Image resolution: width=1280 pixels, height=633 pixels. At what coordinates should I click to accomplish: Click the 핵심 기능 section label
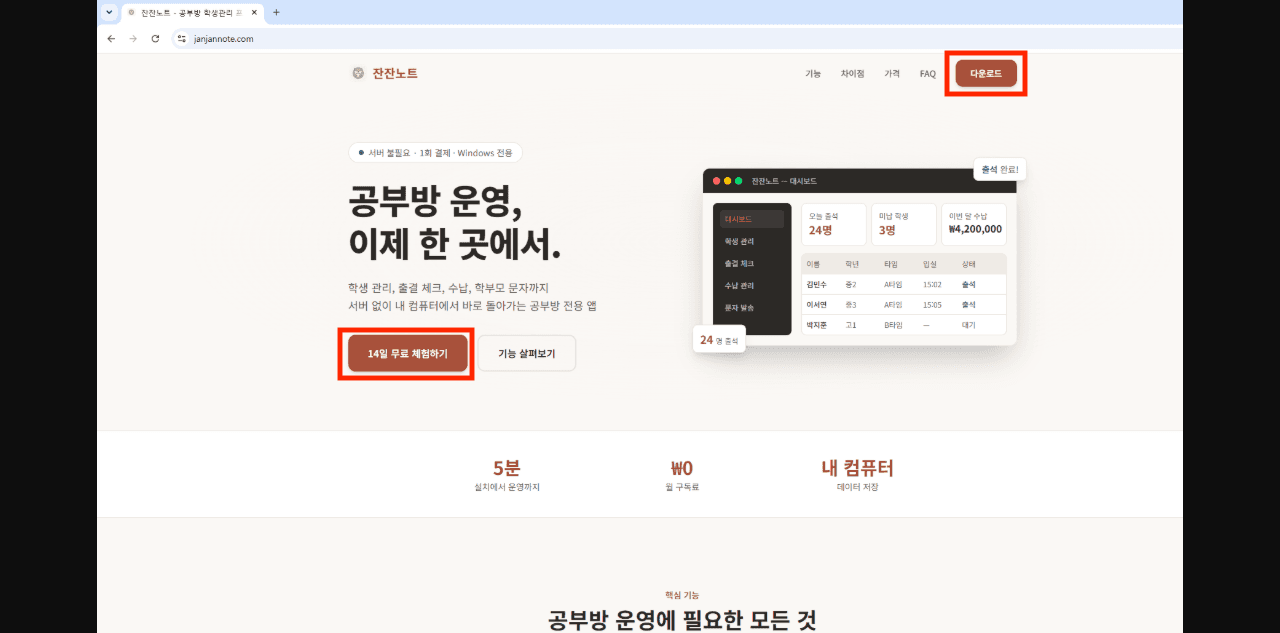click(x=682, y=594)
